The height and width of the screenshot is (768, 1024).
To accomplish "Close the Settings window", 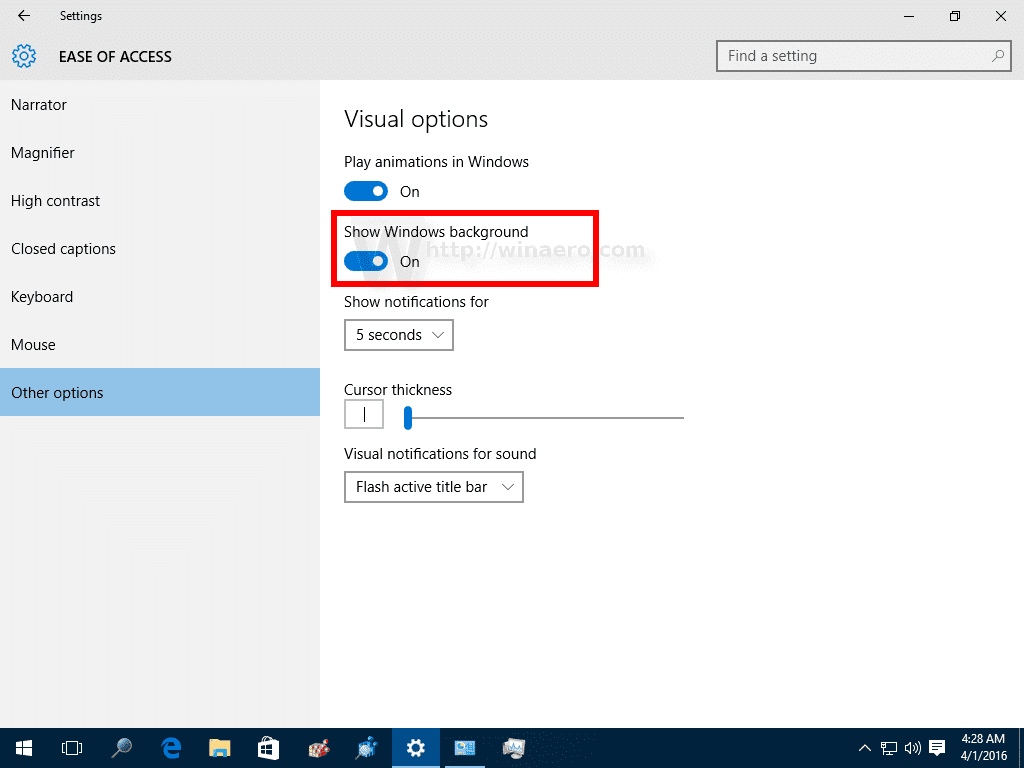I will (x=1000, y=16).
